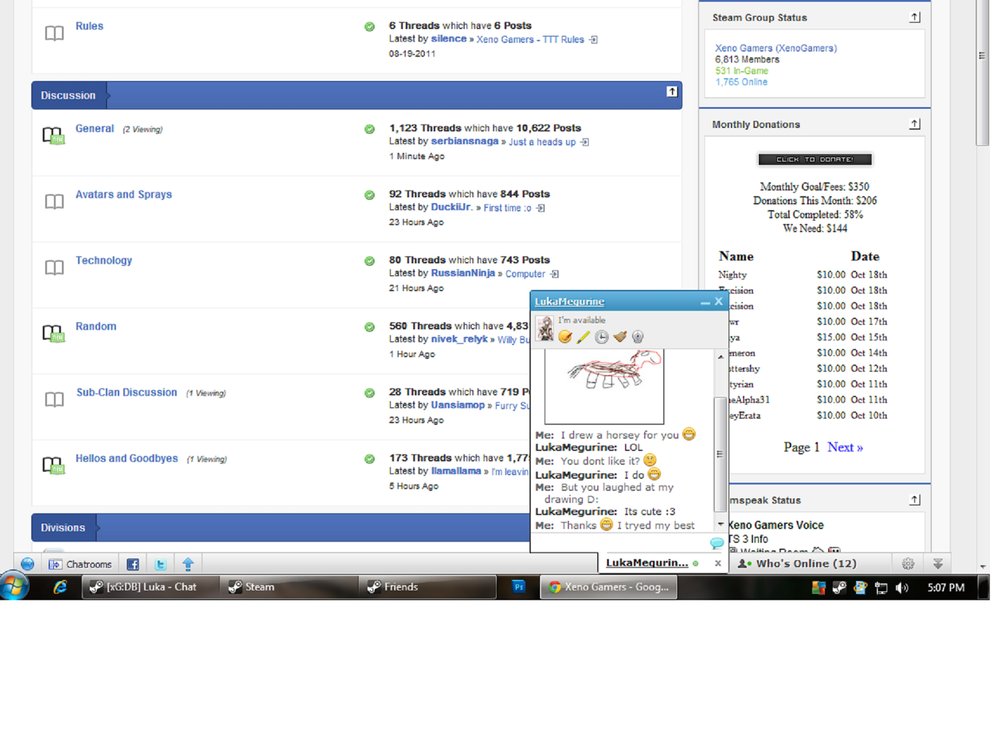Select LukaMegurin... tab in chat bar

647,563
